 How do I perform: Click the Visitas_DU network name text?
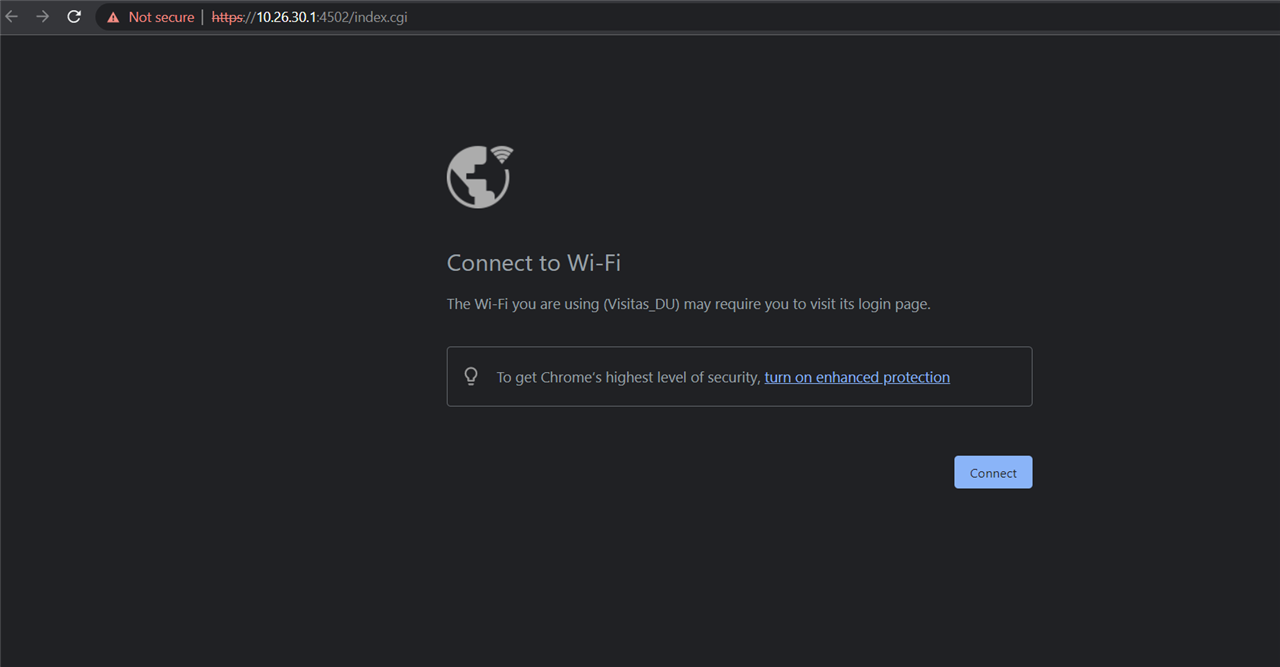641,304
